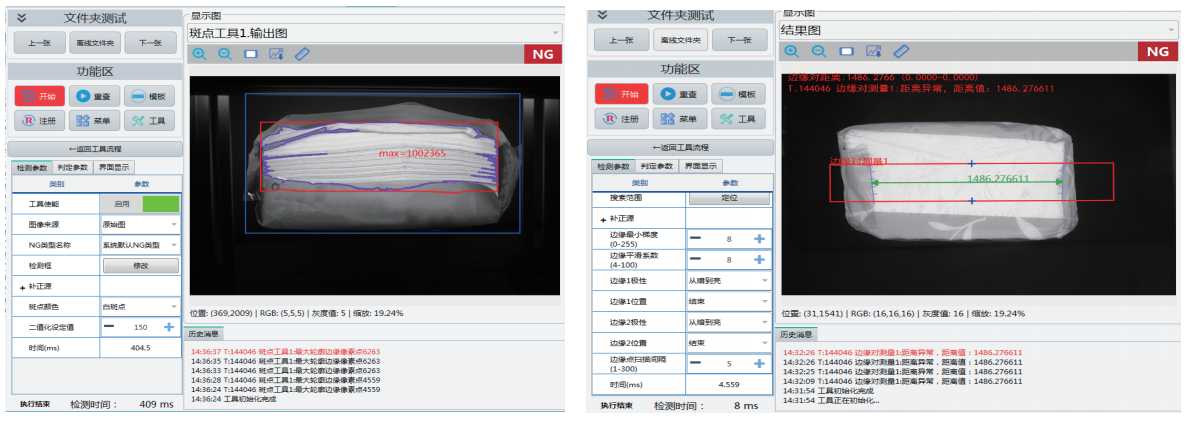Select 检测参数 tab in 斑点工具 window

33,167
